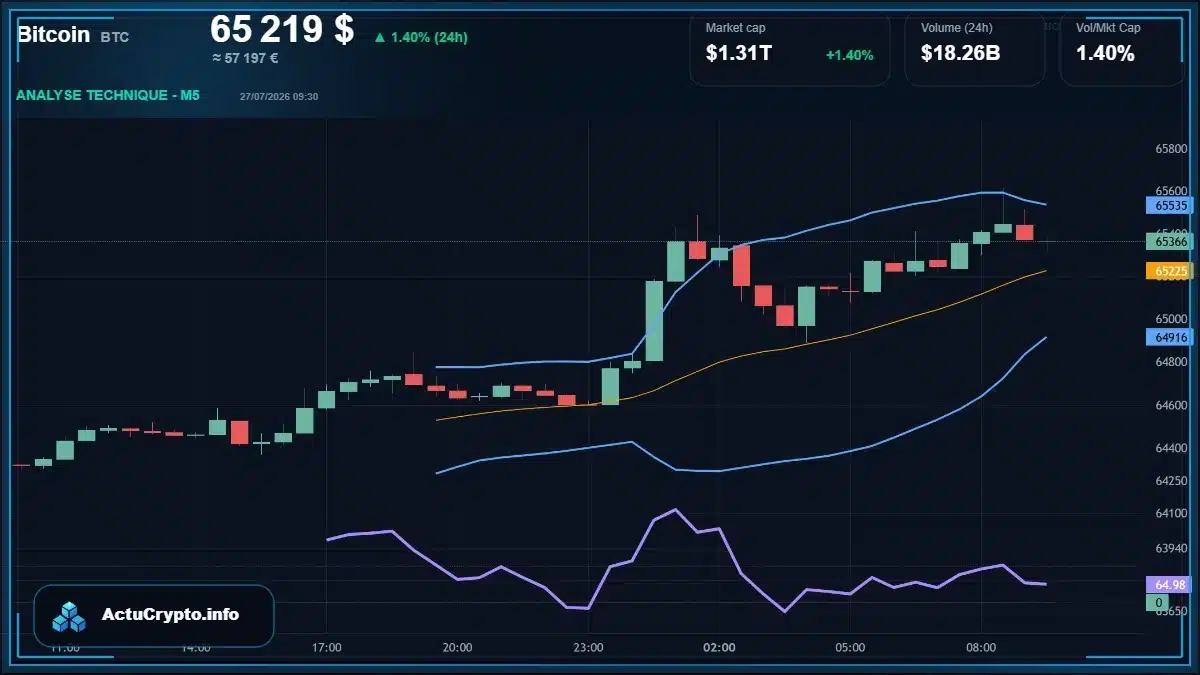Viewport: 1200px width, 675px height.
Task: Click the 65 219 $ price
Action: tap(282, 30)
